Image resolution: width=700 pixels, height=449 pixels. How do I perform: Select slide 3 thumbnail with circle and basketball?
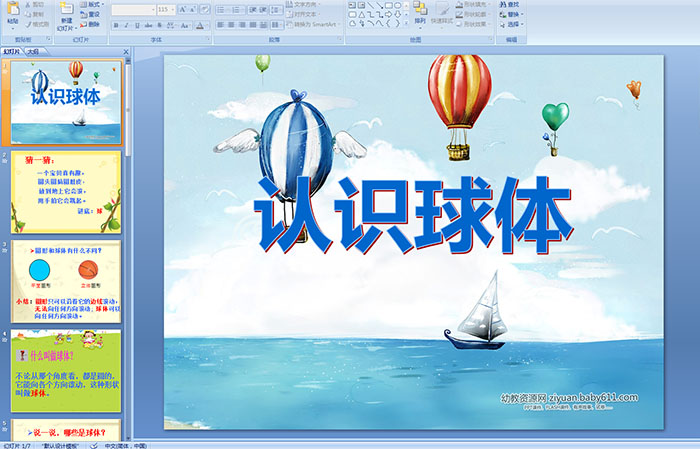point(66,281)
